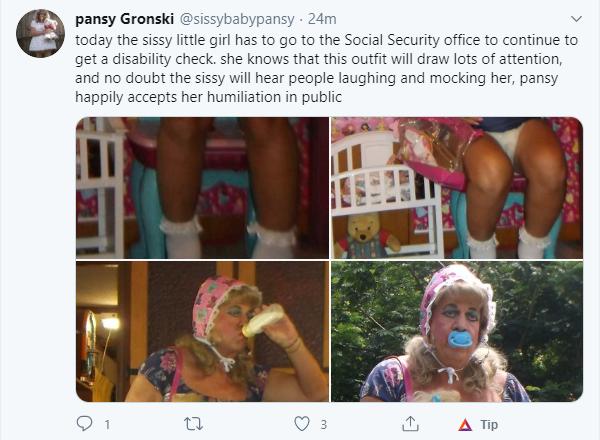Open the top-right photo with the teddy bear

(x=456, y=188)
